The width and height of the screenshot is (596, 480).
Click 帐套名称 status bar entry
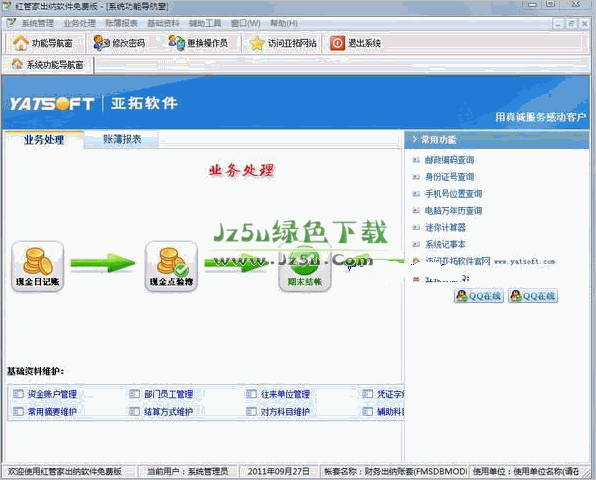(395, 472)
